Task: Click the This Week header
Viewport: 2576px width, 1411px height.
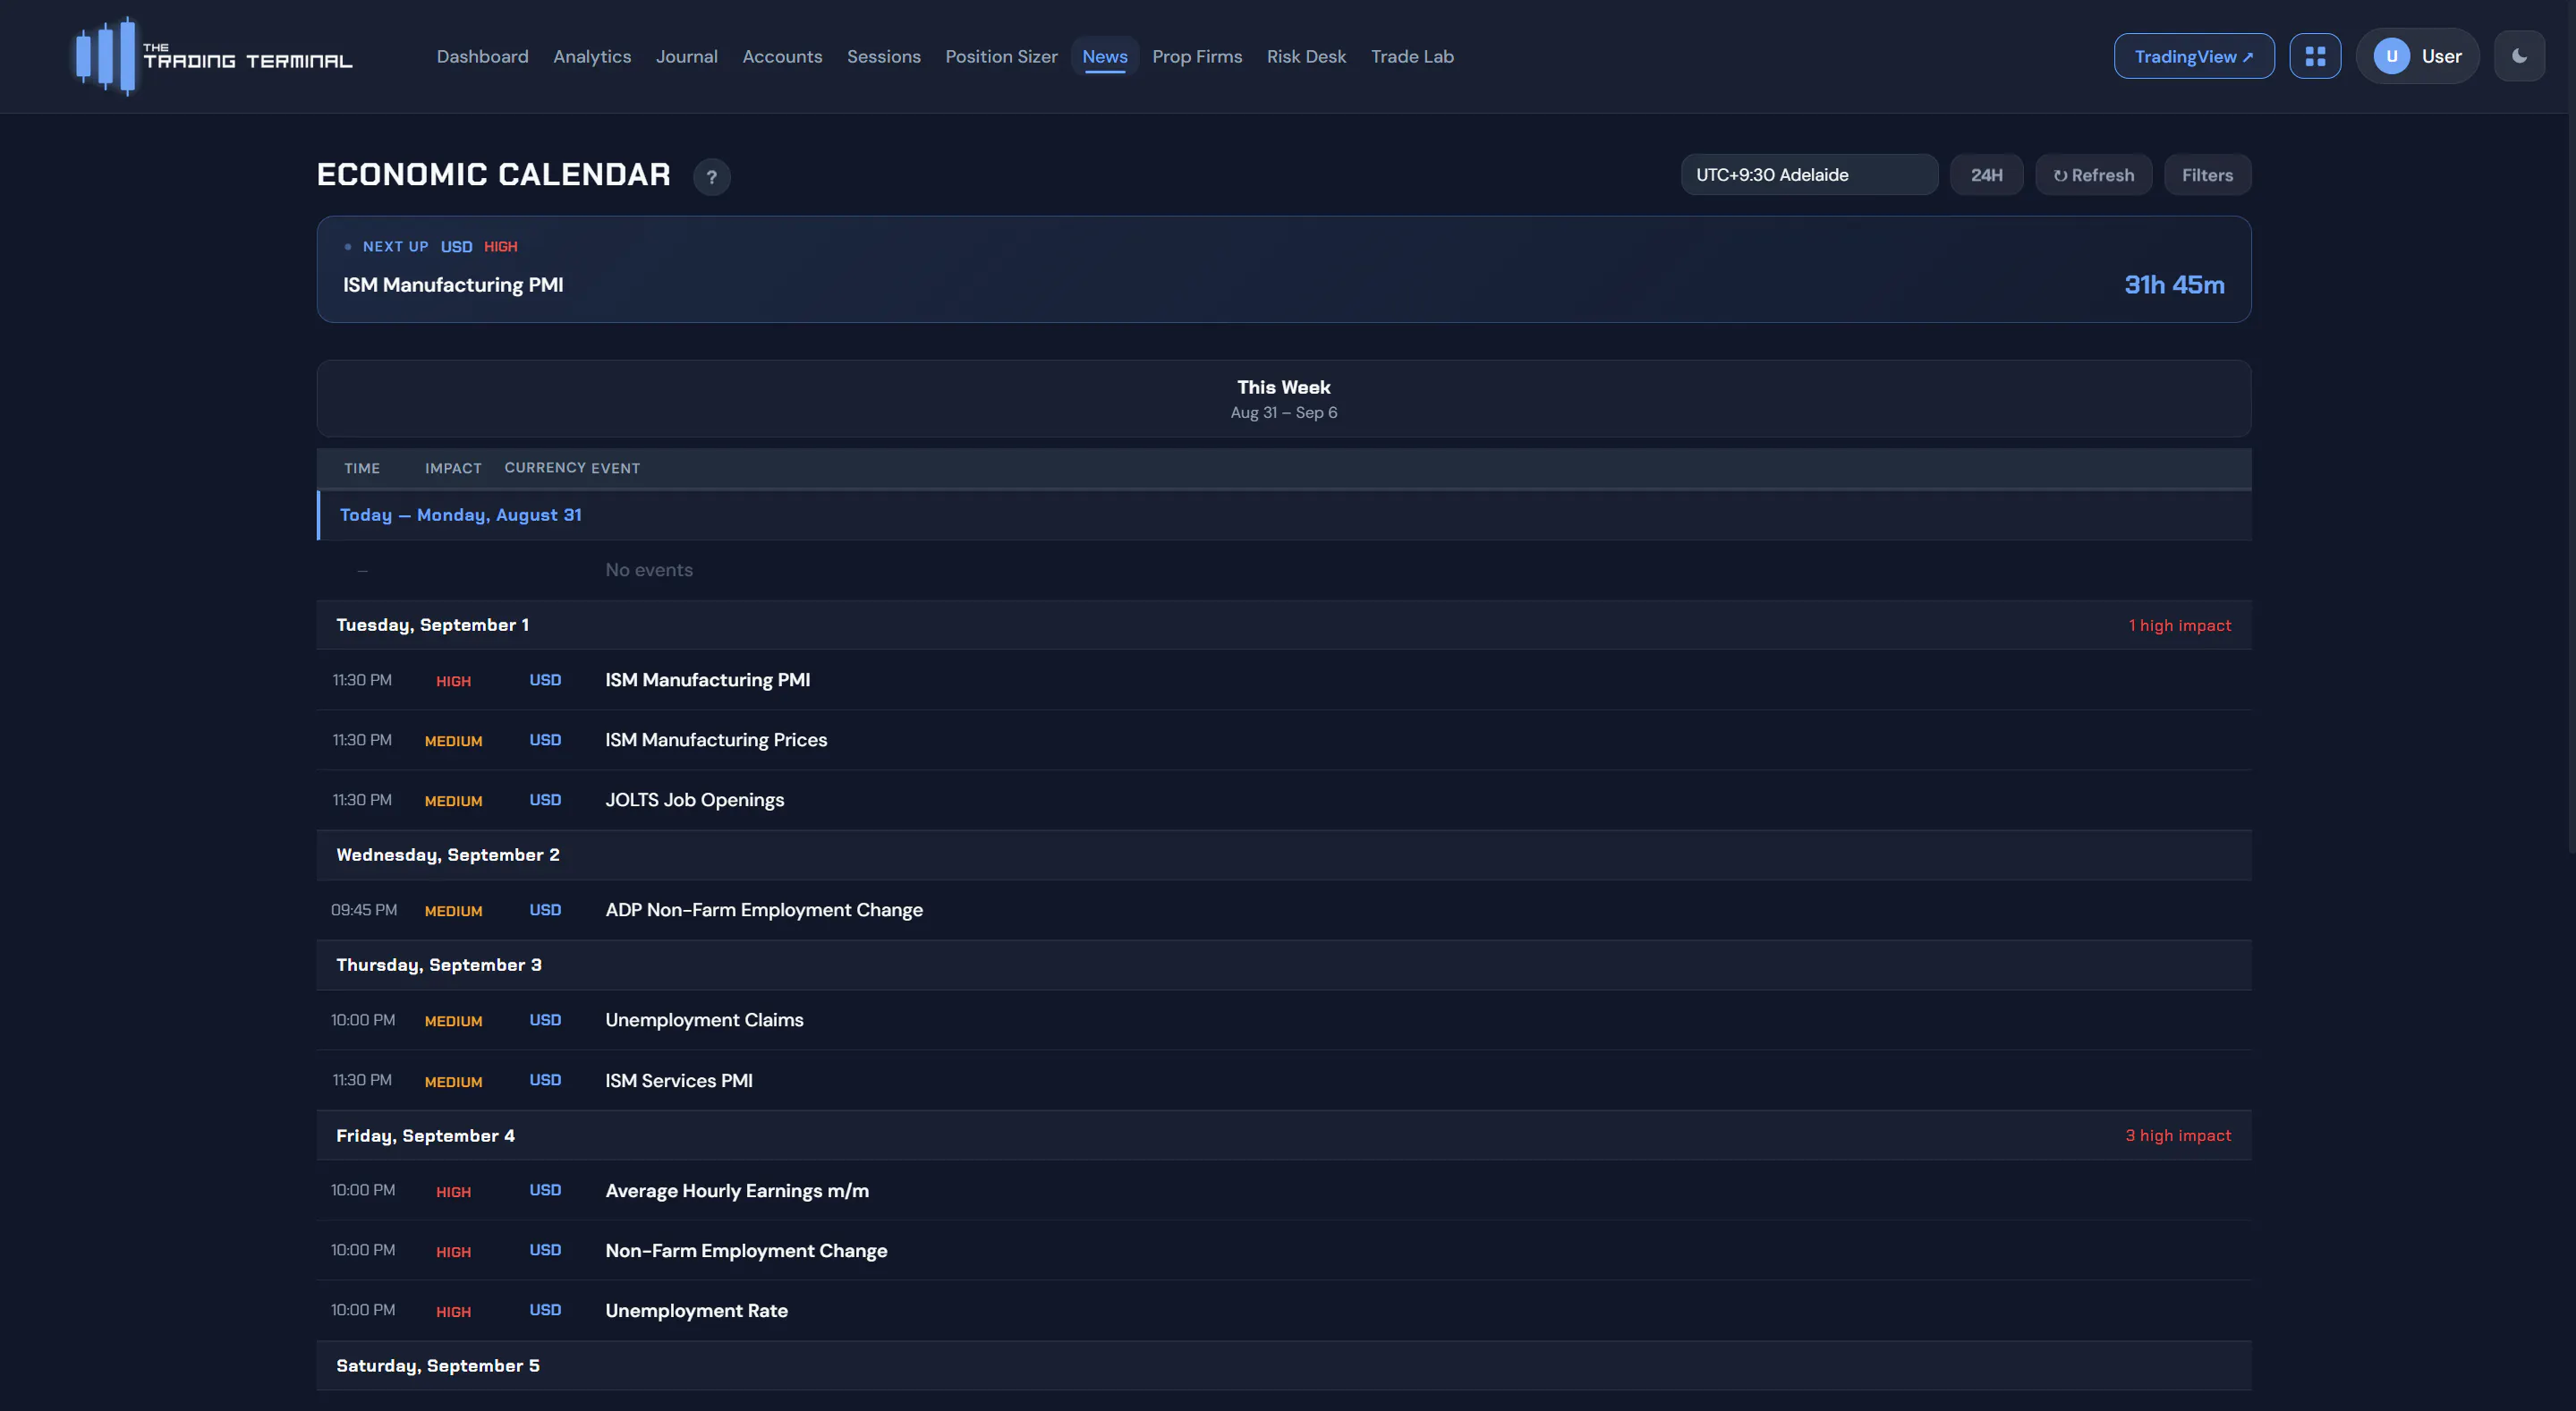Action: 1283,398
